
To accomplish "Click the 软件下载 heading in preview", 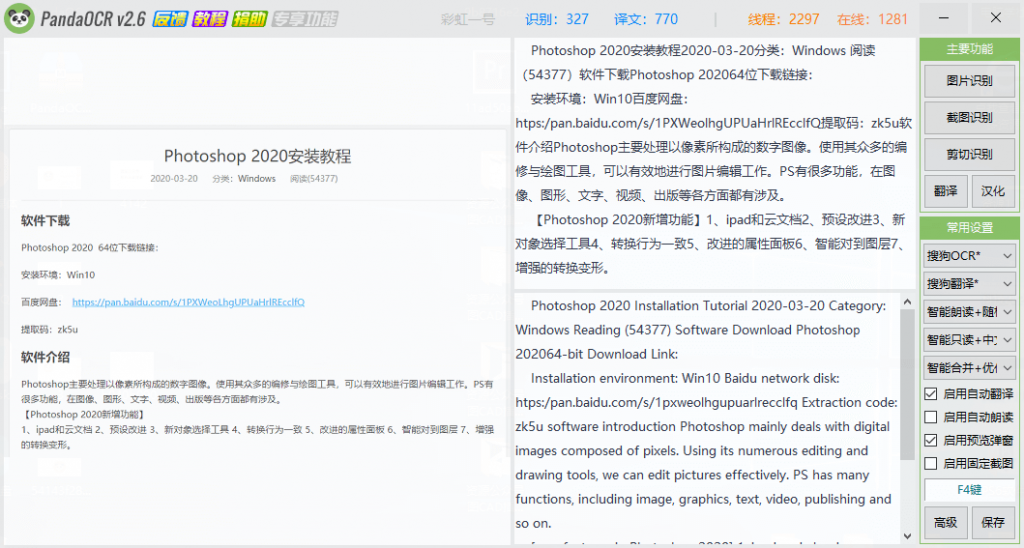I will [x=45, y=221].
